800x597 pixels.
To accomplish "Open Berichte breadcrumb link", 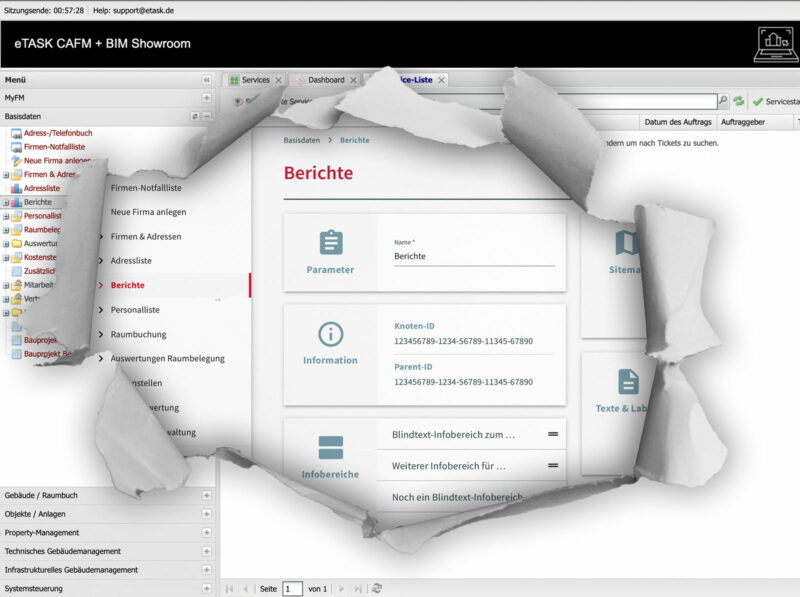I will click(x=355, y=140).
